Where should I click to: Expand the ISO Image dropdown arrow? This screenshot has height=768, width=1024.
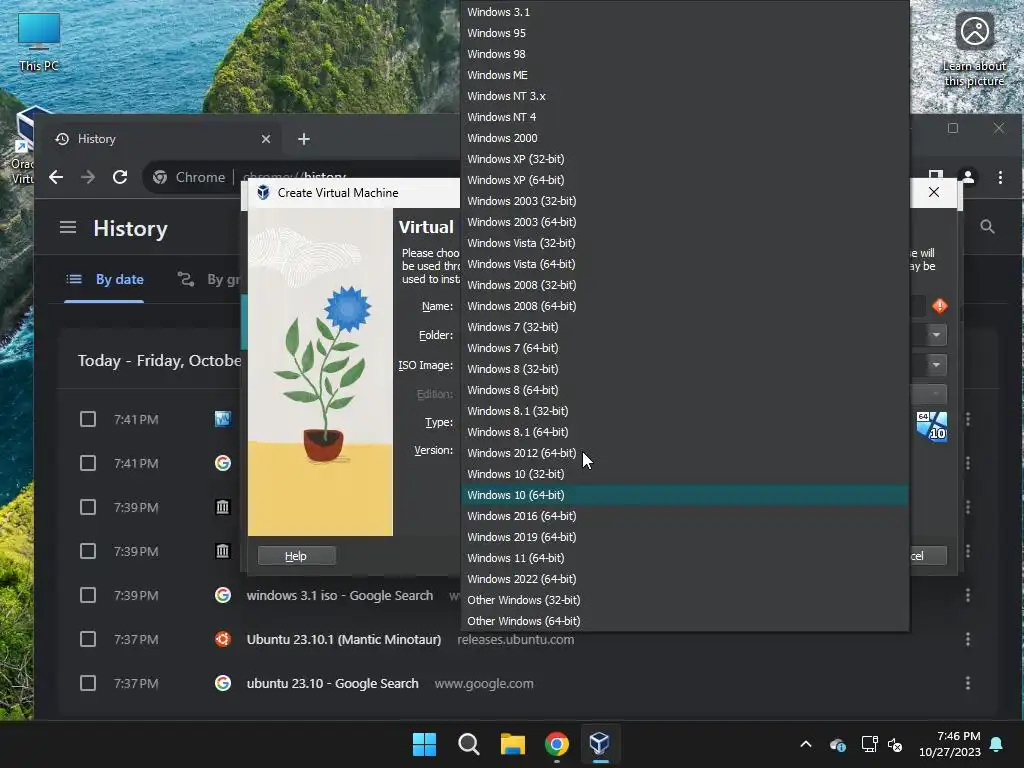(x=936, y=364)
